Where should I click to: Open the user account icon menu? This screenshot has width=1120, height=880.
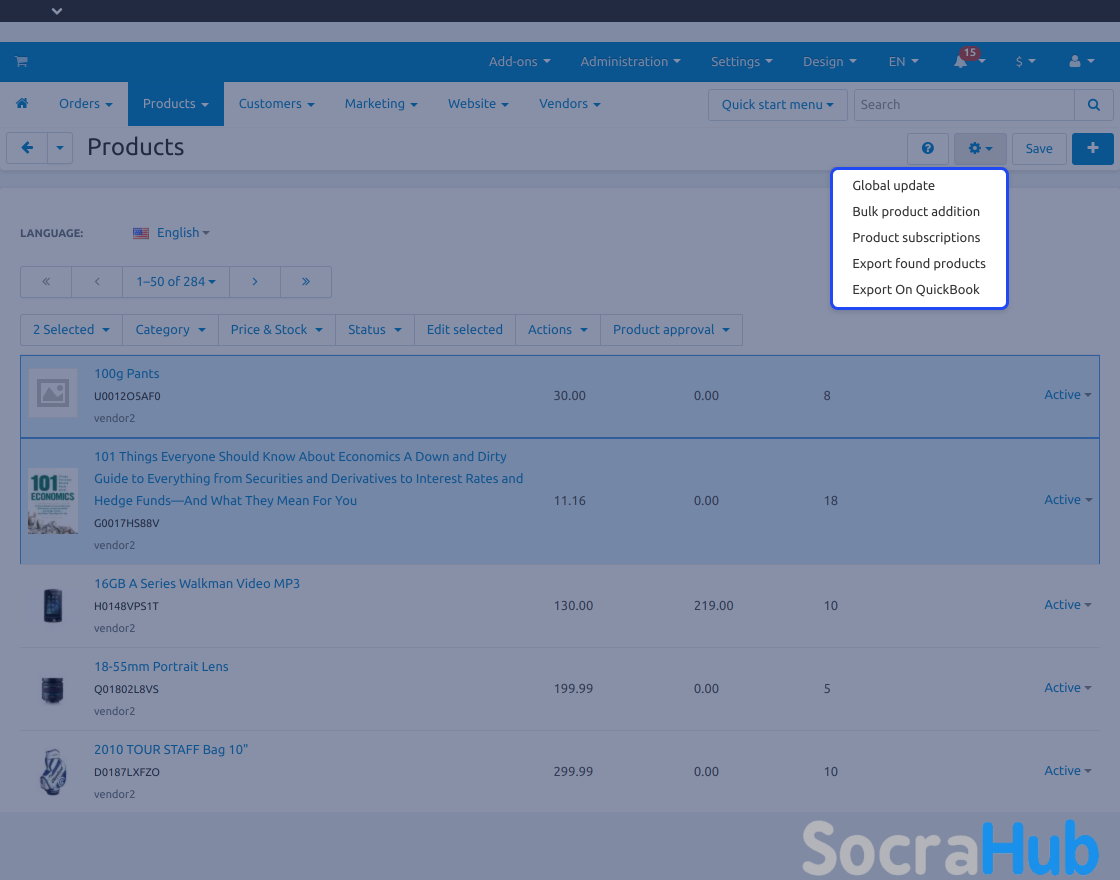click(x=1080, y=62)
